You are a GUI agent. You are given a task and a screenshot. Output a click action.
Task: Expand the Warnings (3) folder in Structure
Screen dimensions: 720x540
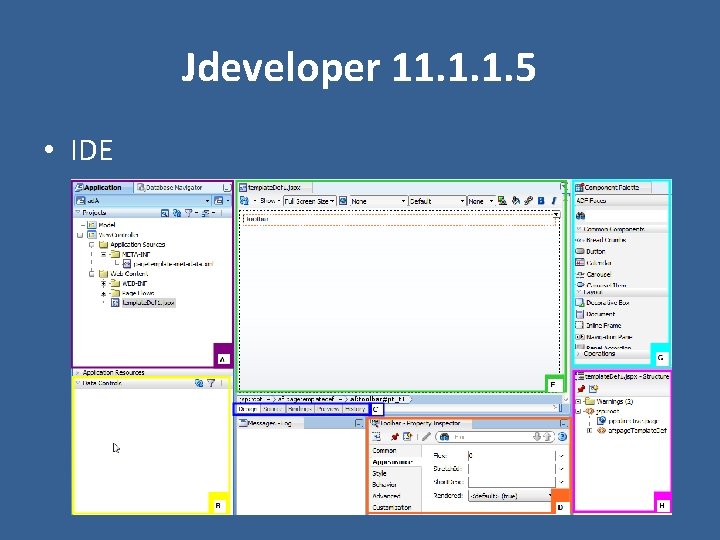point(579,401)
